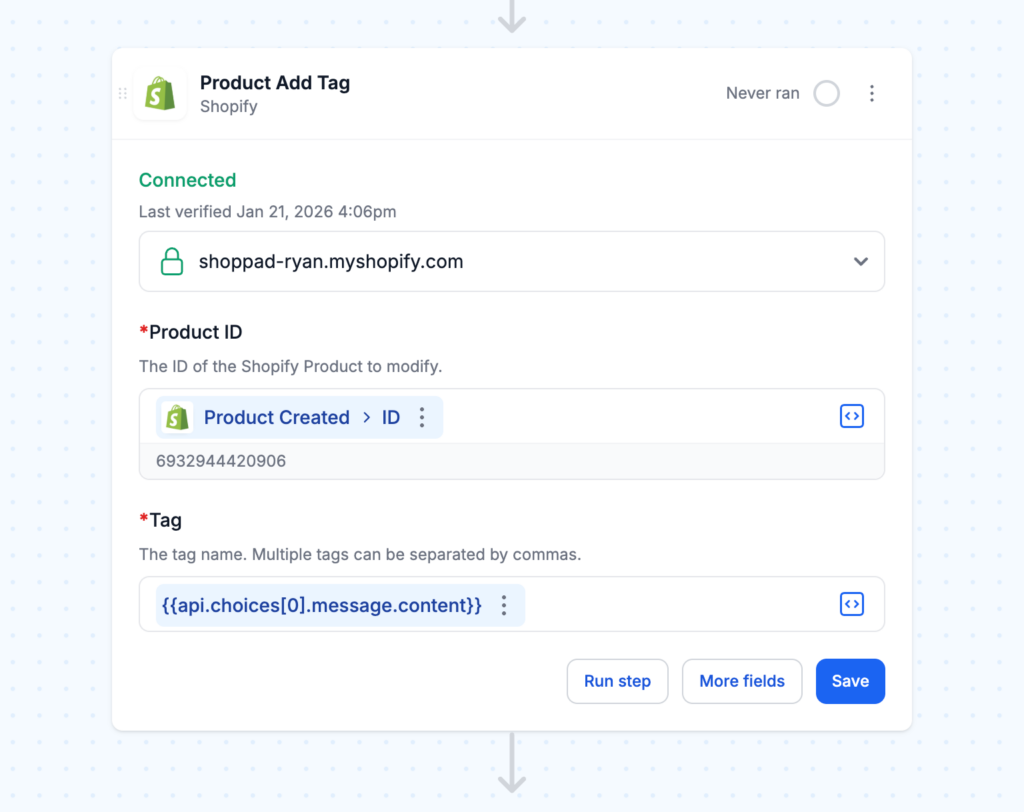The width and height of the screenshot is (1024, 812).
Task: Show More fields for this step
Action: pos(742,681)
